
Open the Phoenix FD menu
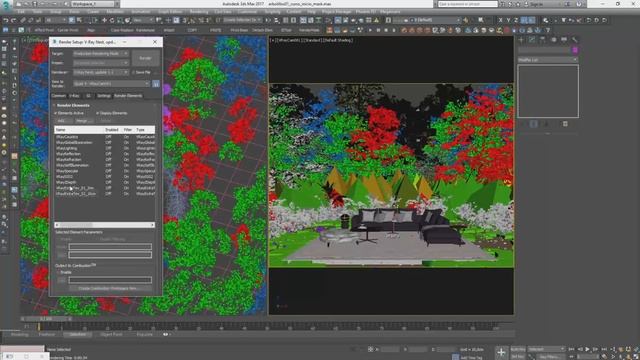(365, 12)
